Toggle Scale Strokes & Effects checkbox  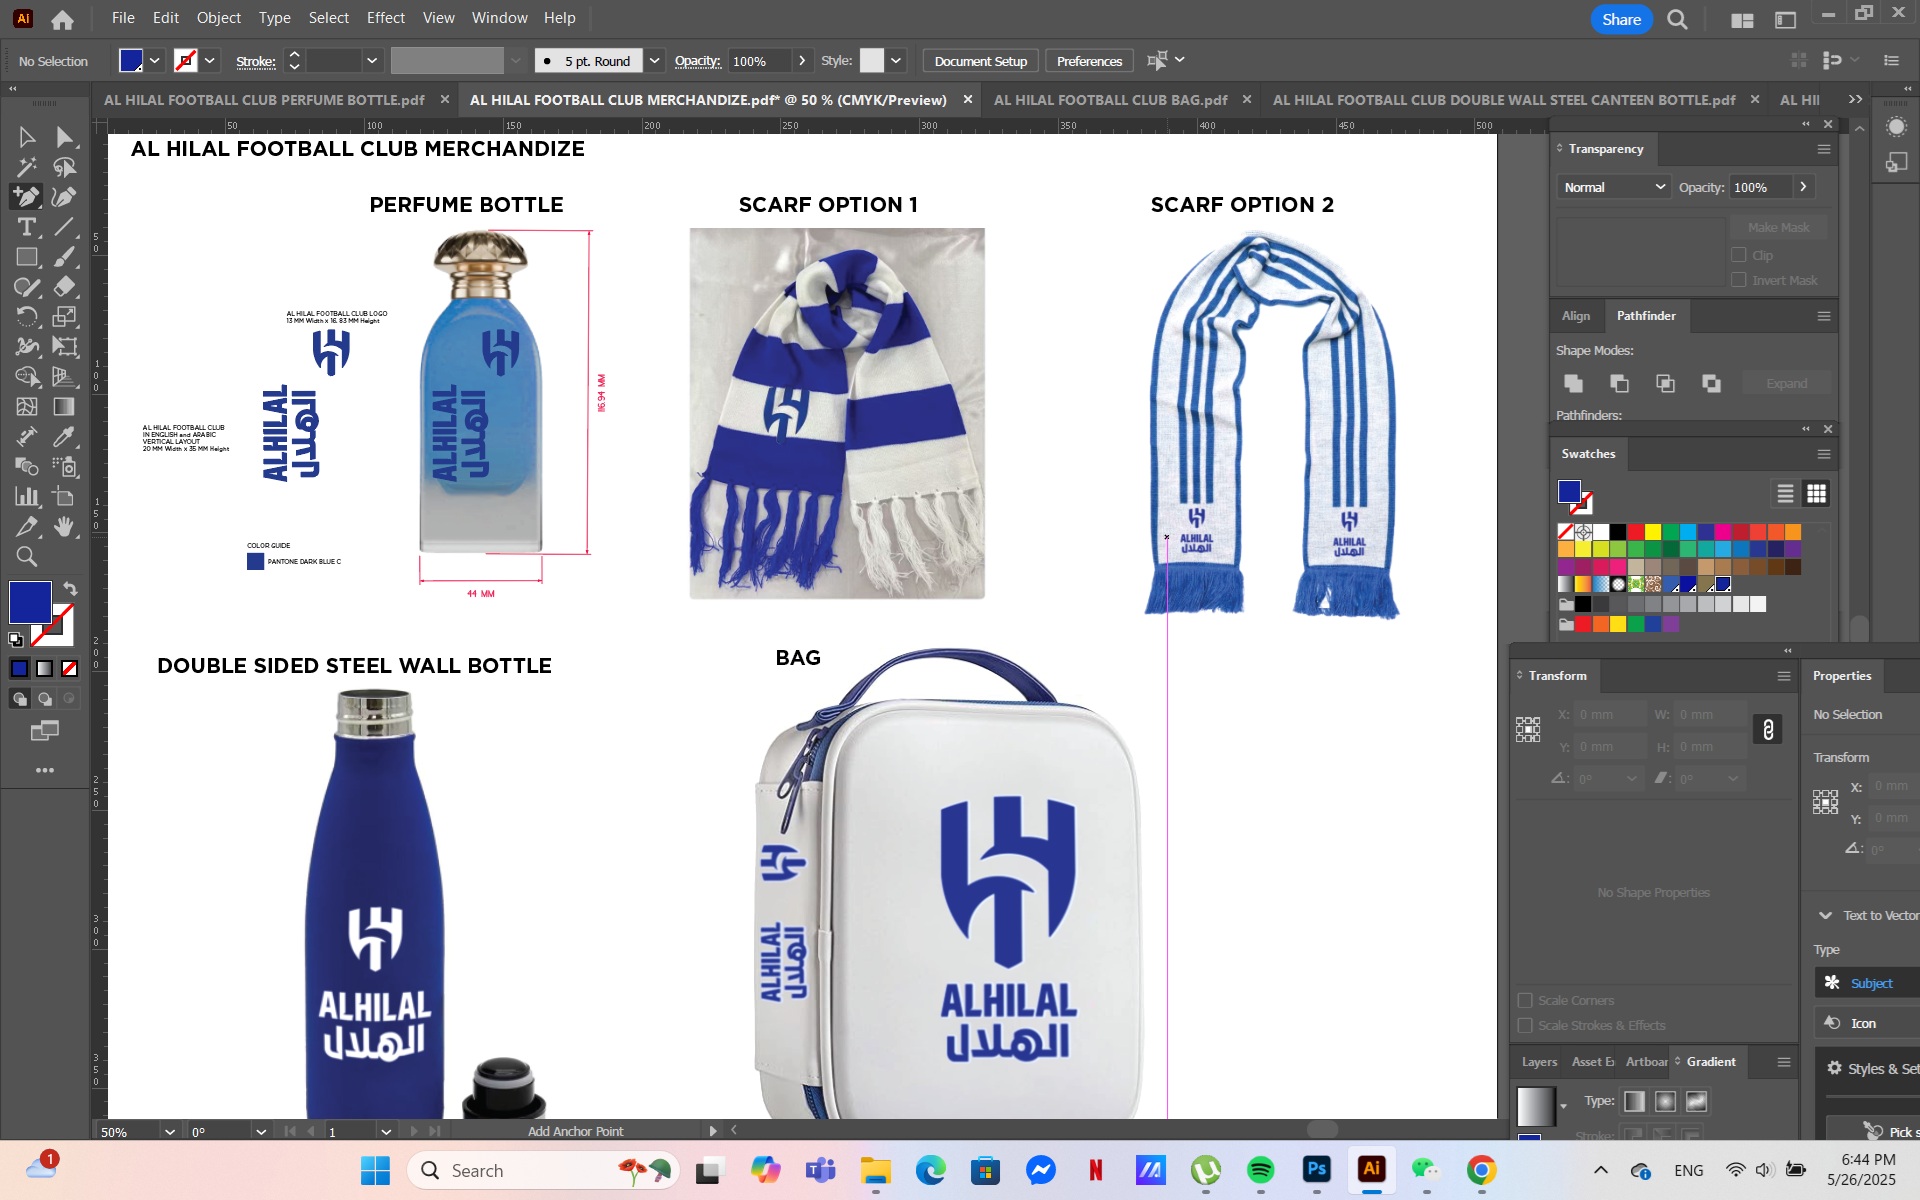(1525, 1025)
